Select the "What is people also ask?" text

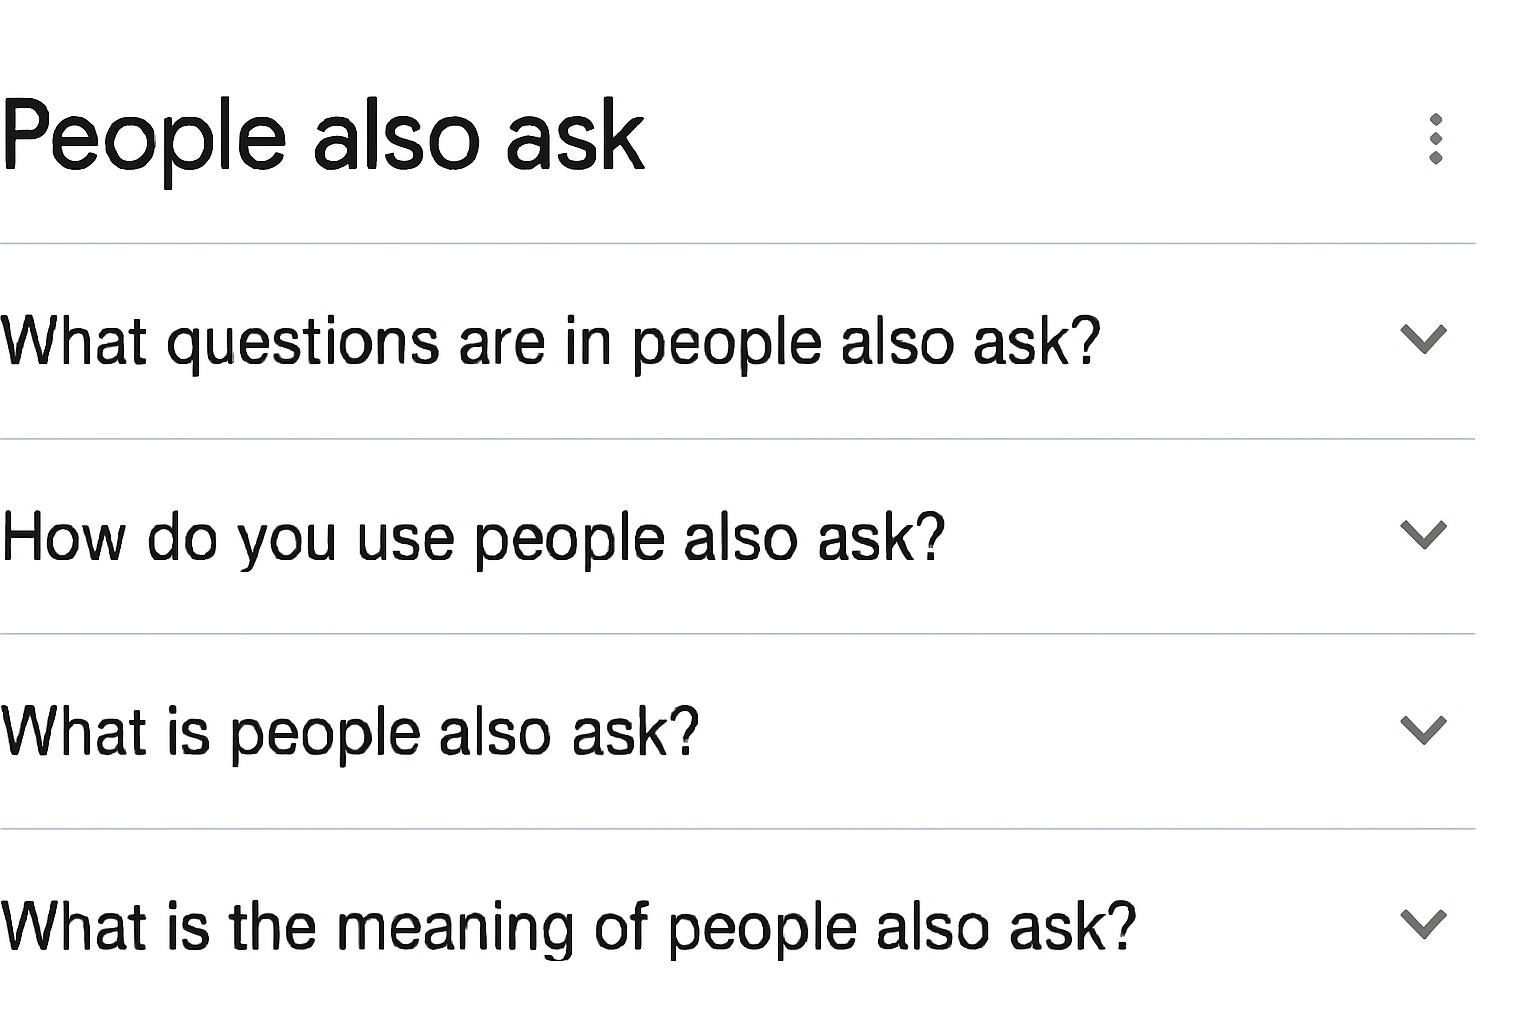350,732
